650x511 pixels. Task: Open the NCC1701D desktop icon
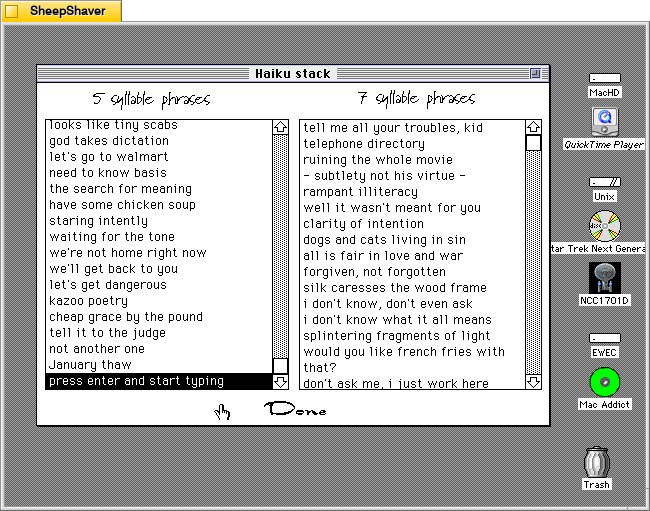(x=604, y=277)
